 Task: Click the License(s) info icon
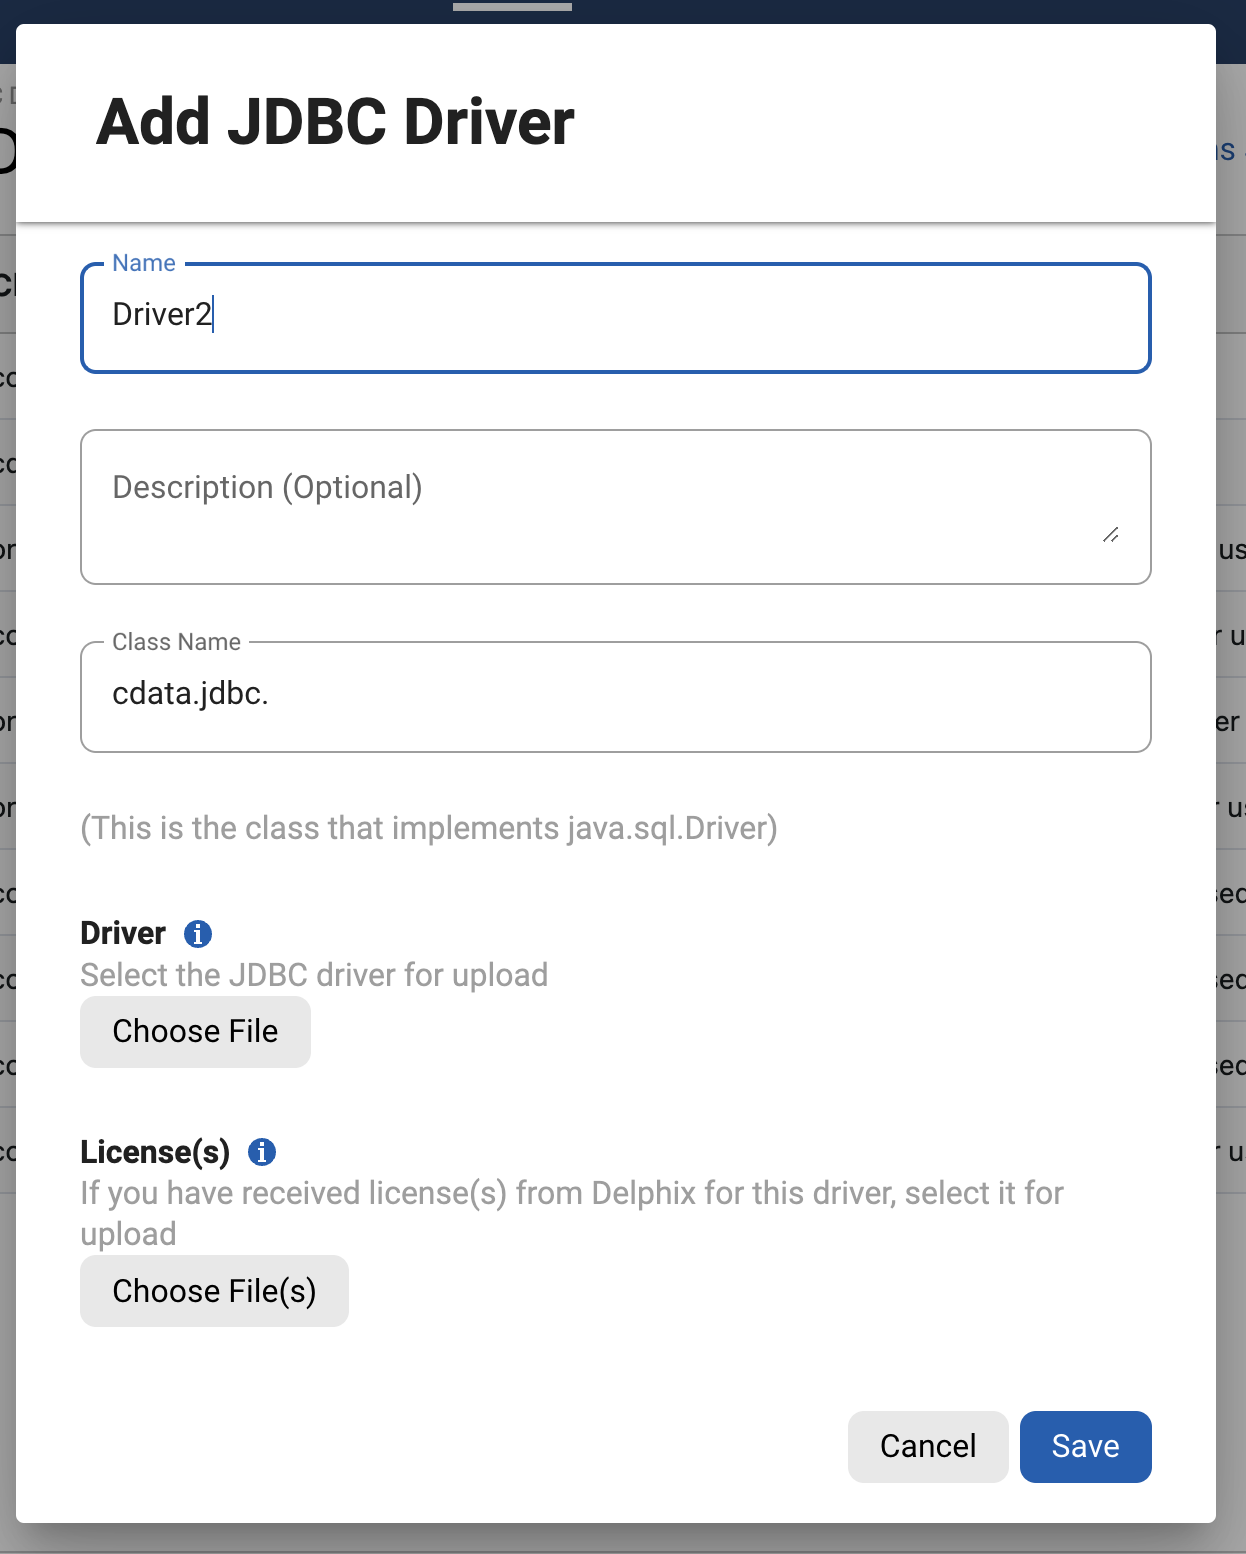(x=262, y=1152)
